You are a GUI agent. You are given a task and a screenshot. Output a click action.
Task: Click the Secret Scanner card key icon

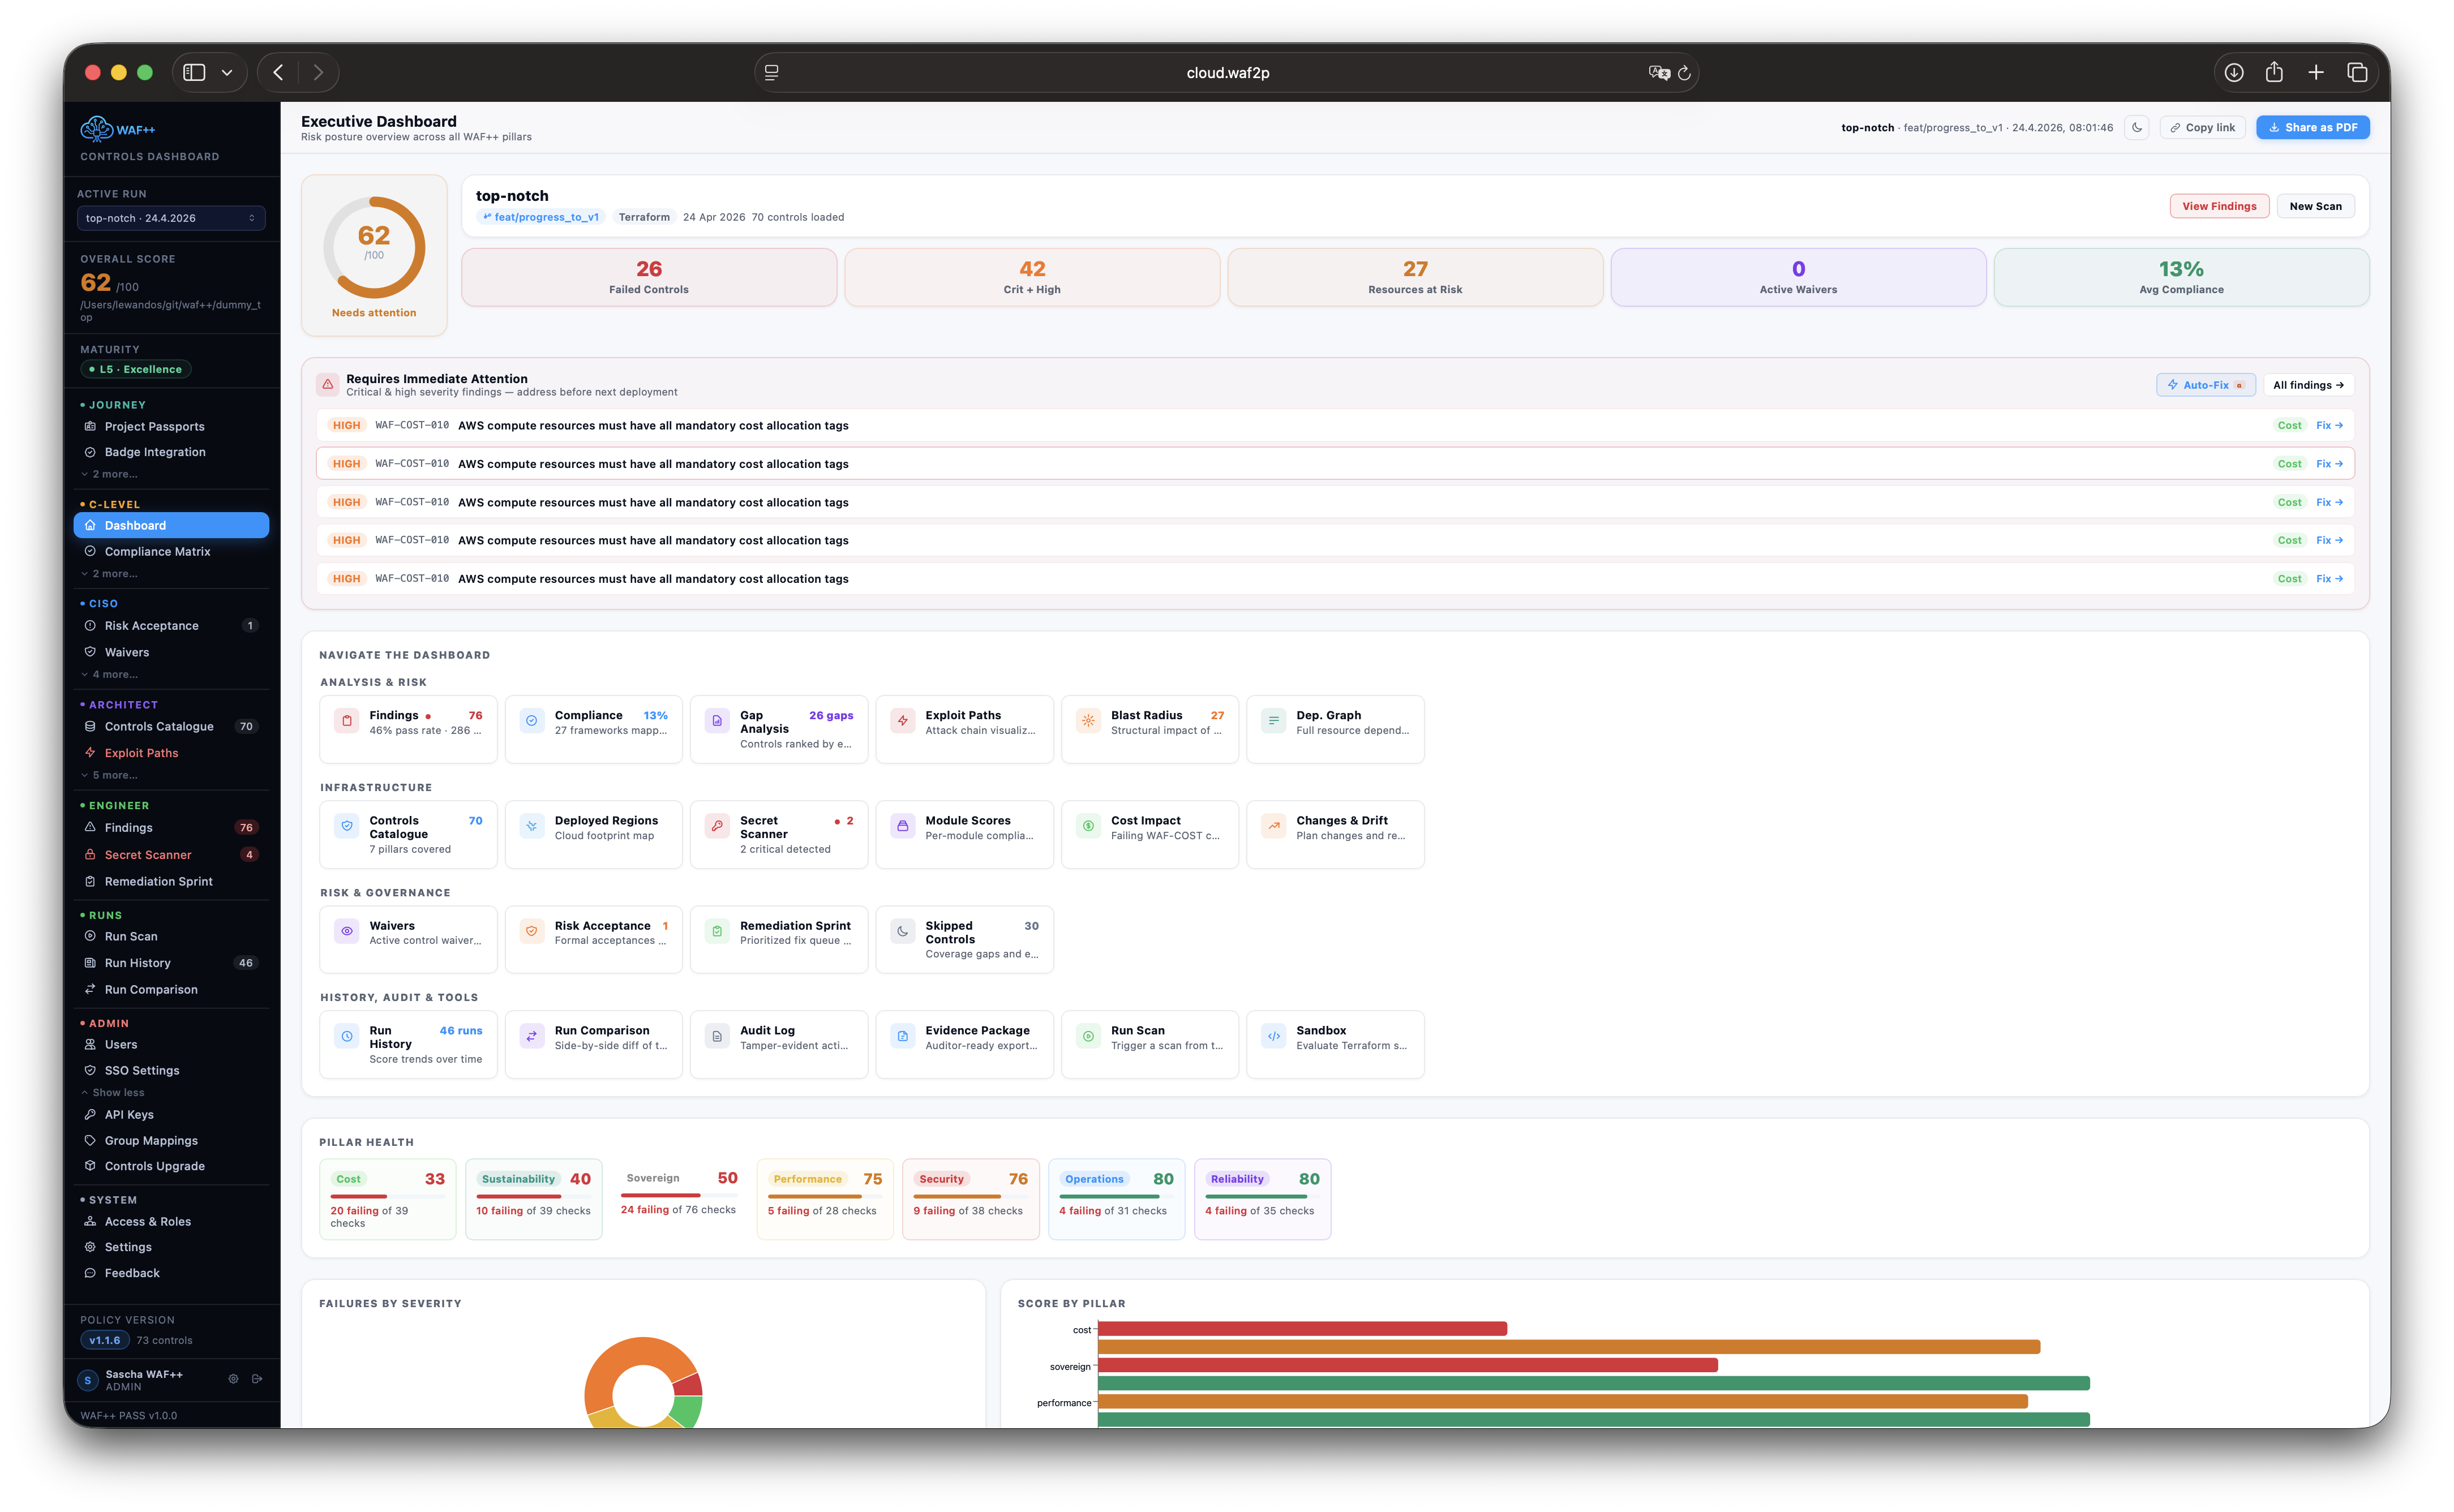pyautogui.click(x=717, y=826)
